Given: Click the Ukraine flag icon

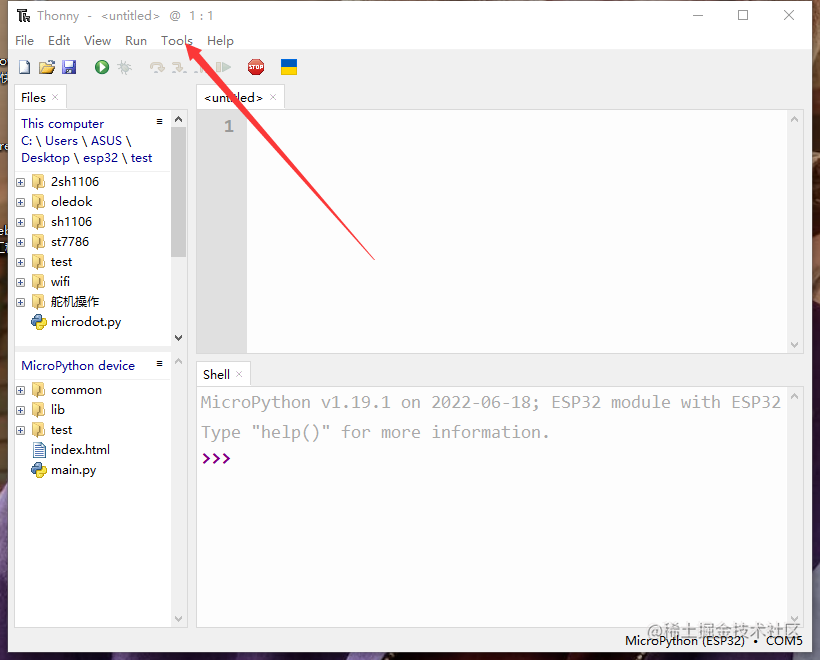Looking at the screenshot, I should 289,67.
